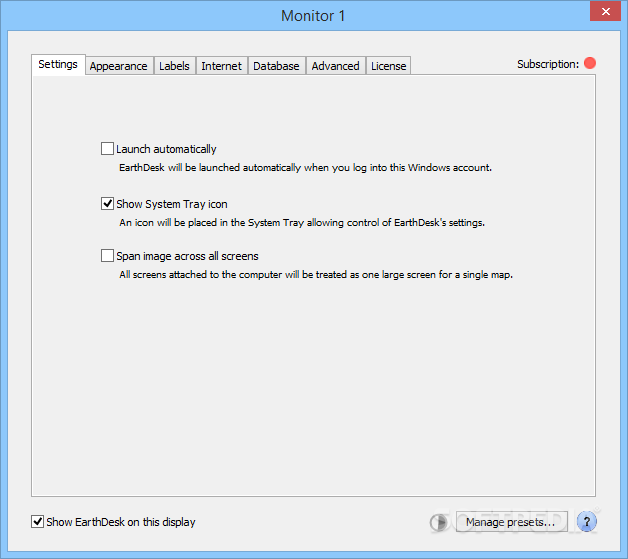Viewport: 628px width, 559px height.
Task: Click the Monitor 1 title text
Action: 313,16
